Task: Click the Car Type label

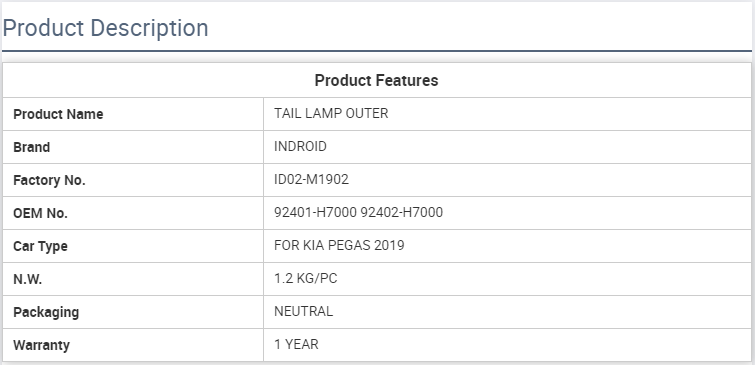Action: pos(40,246)
